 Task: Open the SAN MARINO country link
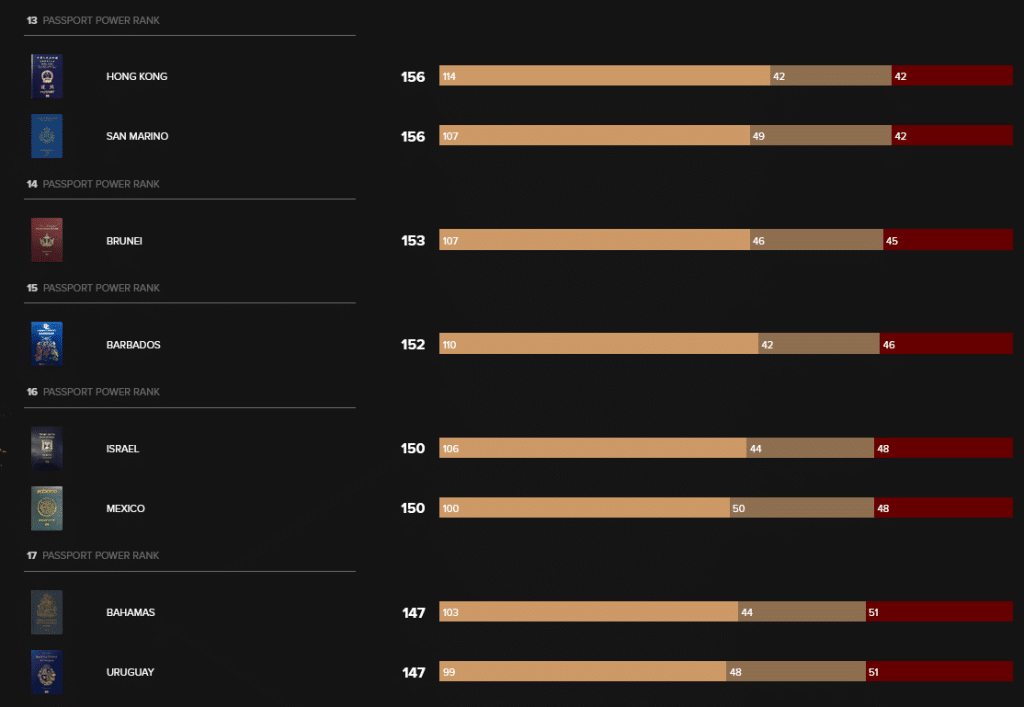pos(137,136)
